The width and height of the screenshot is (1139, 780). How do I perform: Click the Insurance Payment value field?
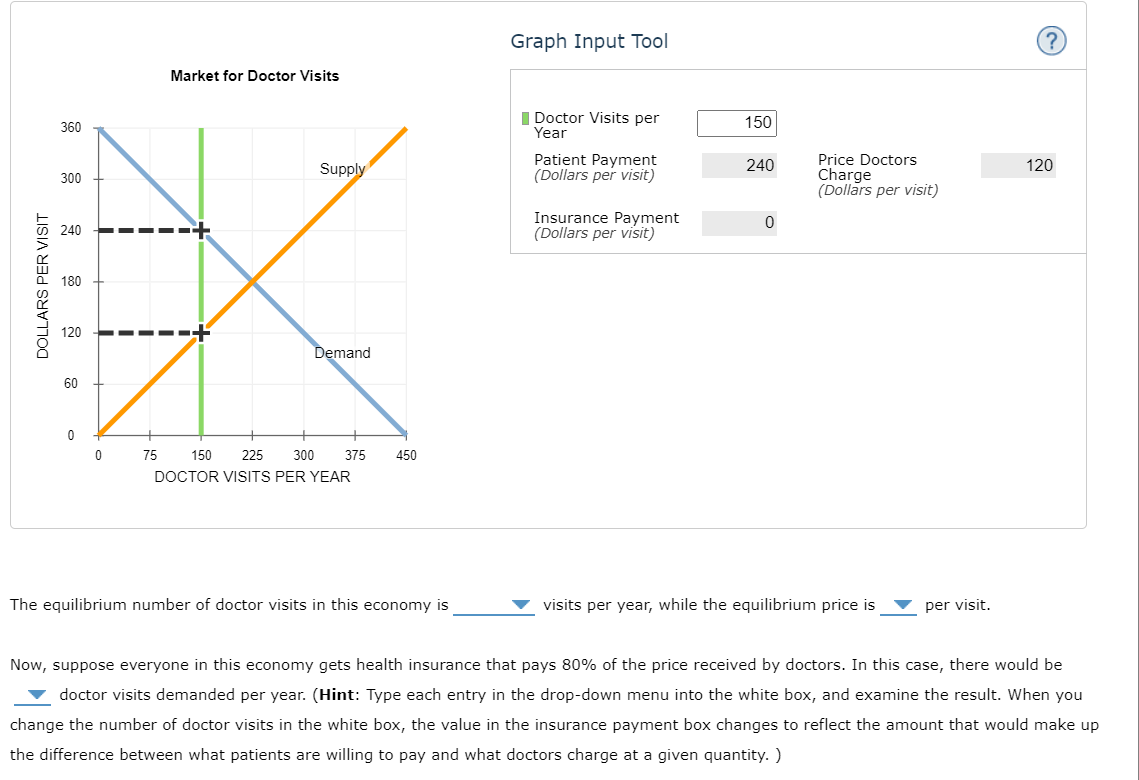pos(739,222)
